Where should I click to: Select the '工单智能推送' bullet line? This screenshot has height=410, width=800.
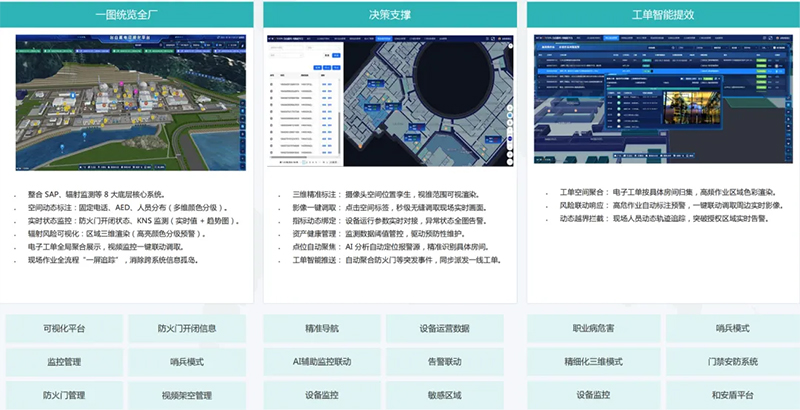(x=397, y=261)
